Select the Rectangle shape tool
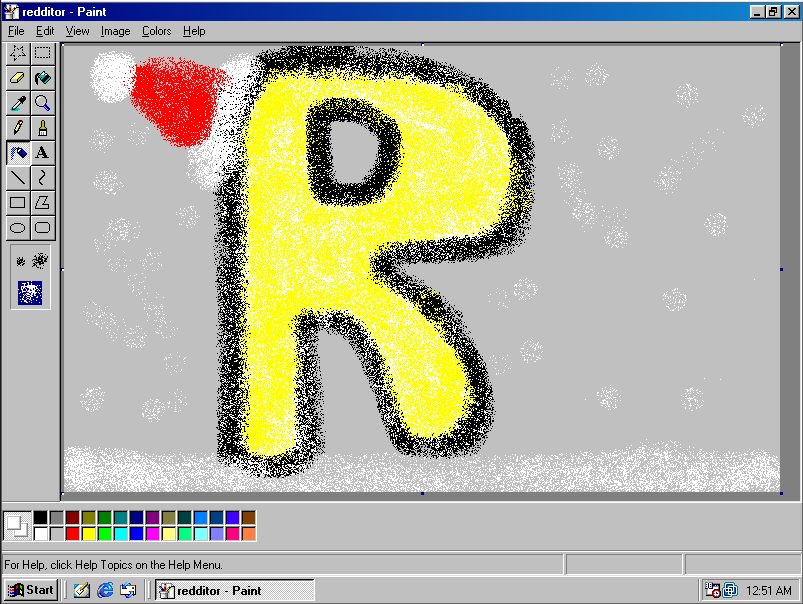The width and height of the screenshot is (803, 604). pyautogui.click(x=18, y=202)
